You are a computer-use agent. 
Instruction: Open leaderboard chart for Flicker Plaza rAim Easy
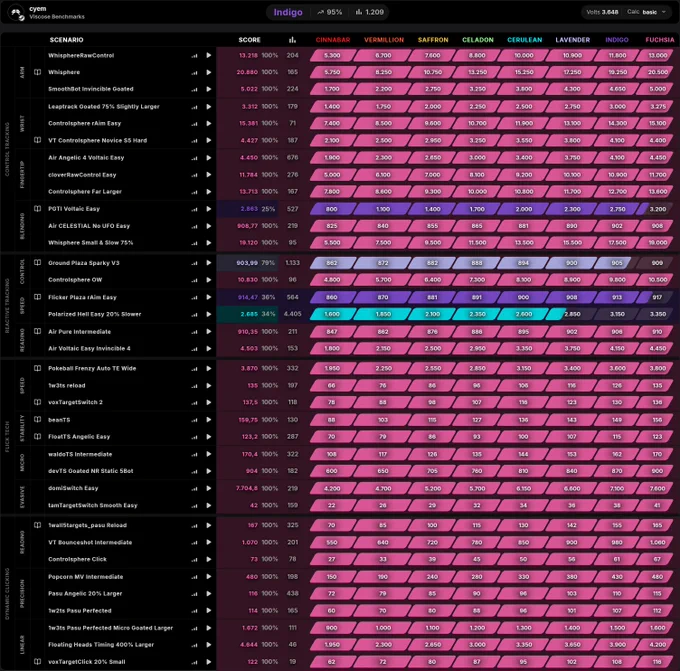(x=194, y=298)
